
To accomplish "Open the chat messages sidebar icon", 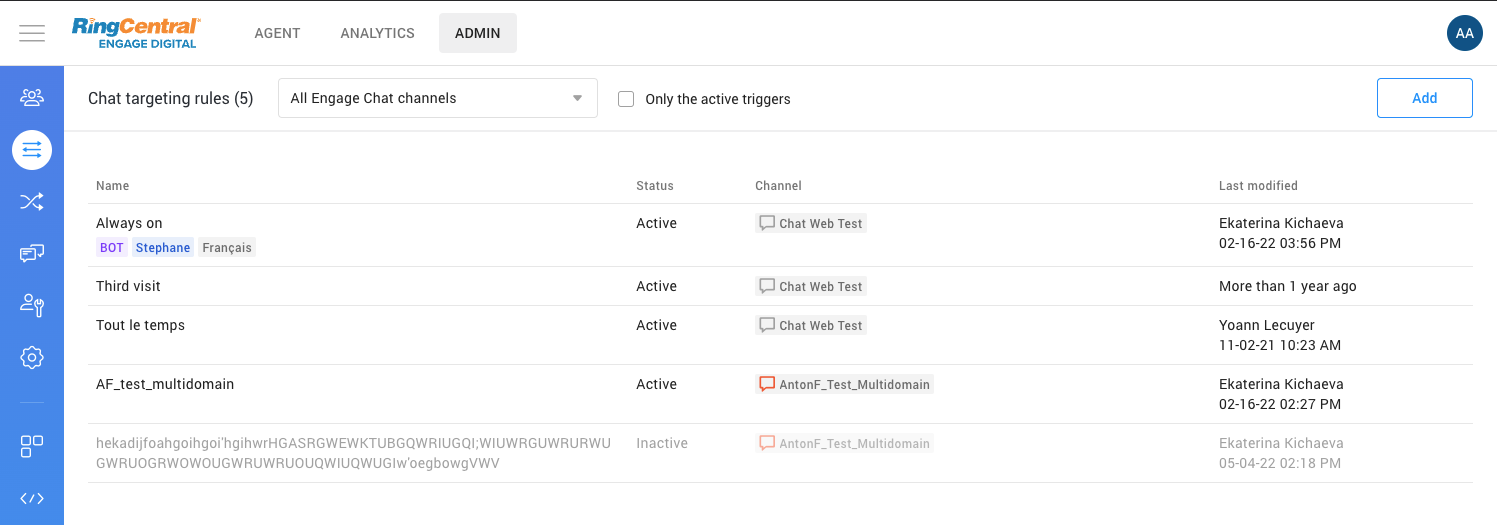I will pyautogui.click(x=32, y=253).
